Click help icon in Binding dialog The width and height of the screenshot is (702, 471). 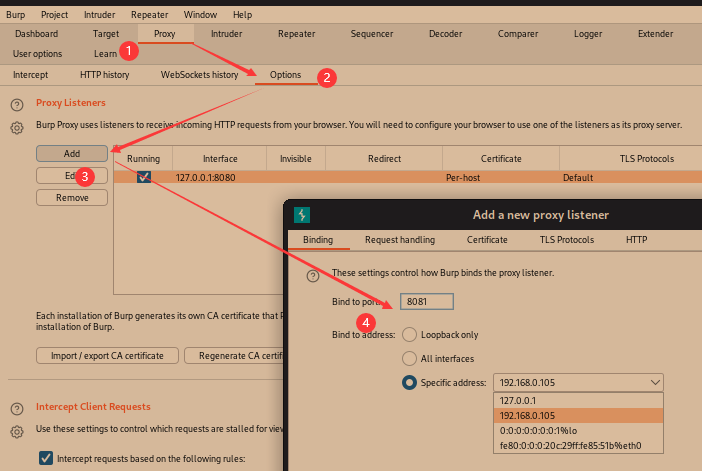pyautogui.click(x=313, y=276)
